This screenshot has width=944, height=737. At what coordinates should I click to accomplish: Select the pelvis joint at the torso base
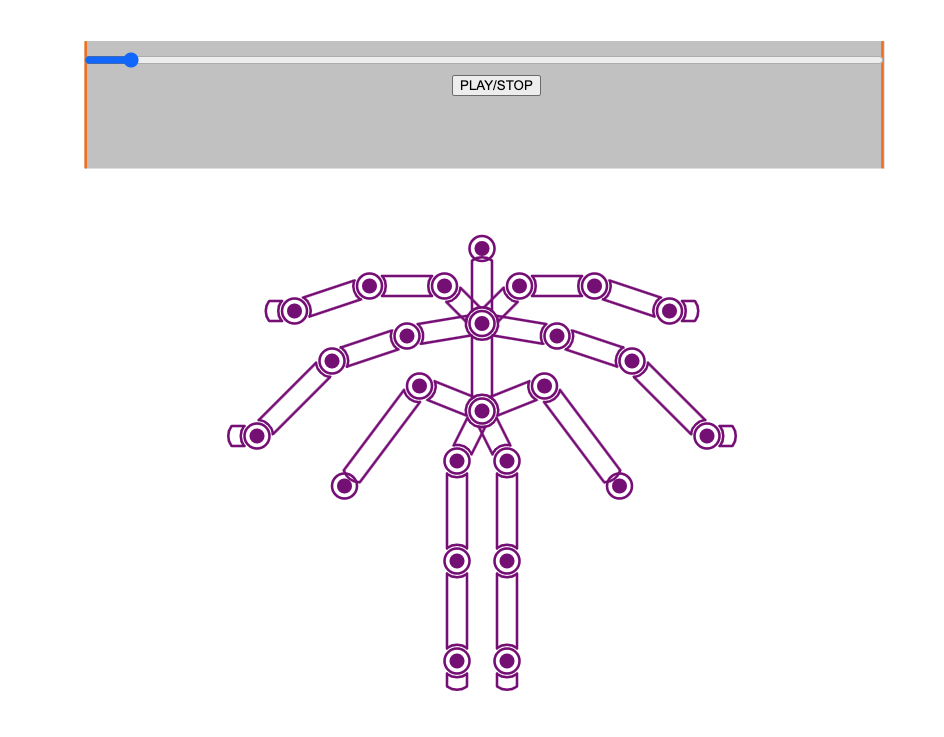tap(482, 410)
